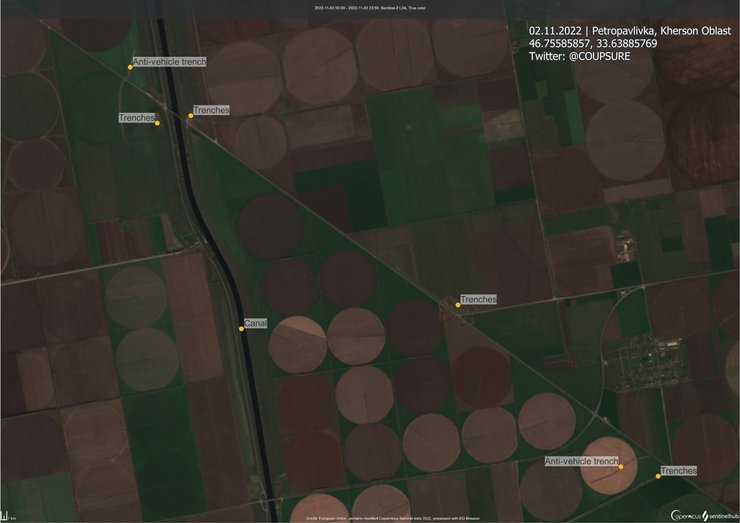This screenshot has height=523, width=740.
Task: Select the Trenches marker at the central road junction
Action: coord(458,304)
